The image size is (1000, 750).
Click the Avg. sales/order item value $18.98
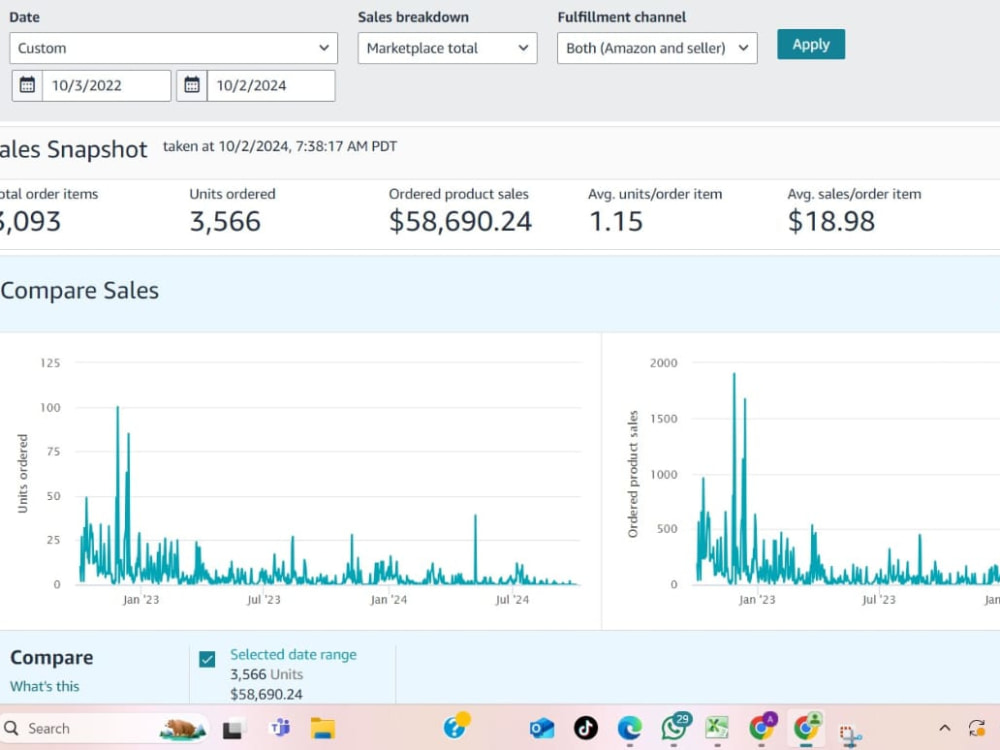coord(831,221)
